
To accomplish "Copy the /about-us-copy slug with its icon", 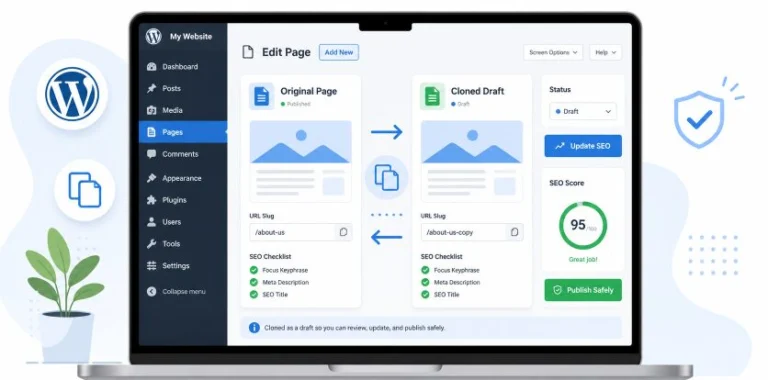I will pos(514,232).
